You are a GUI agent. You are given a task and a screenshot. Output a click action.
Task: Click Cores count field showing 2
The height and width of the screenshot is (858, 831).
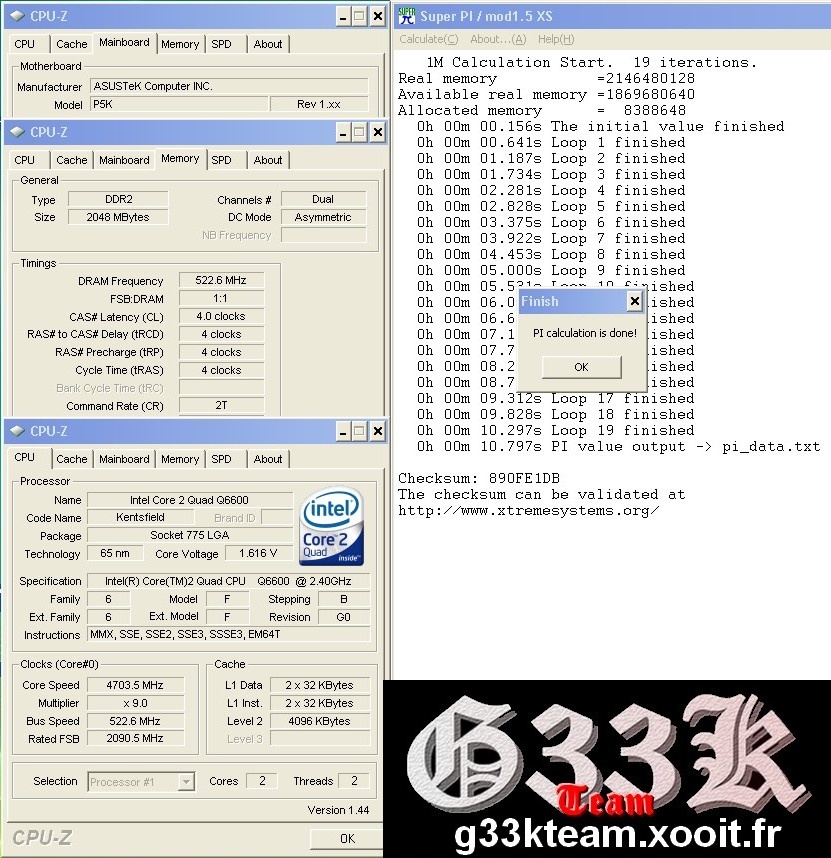262,781
